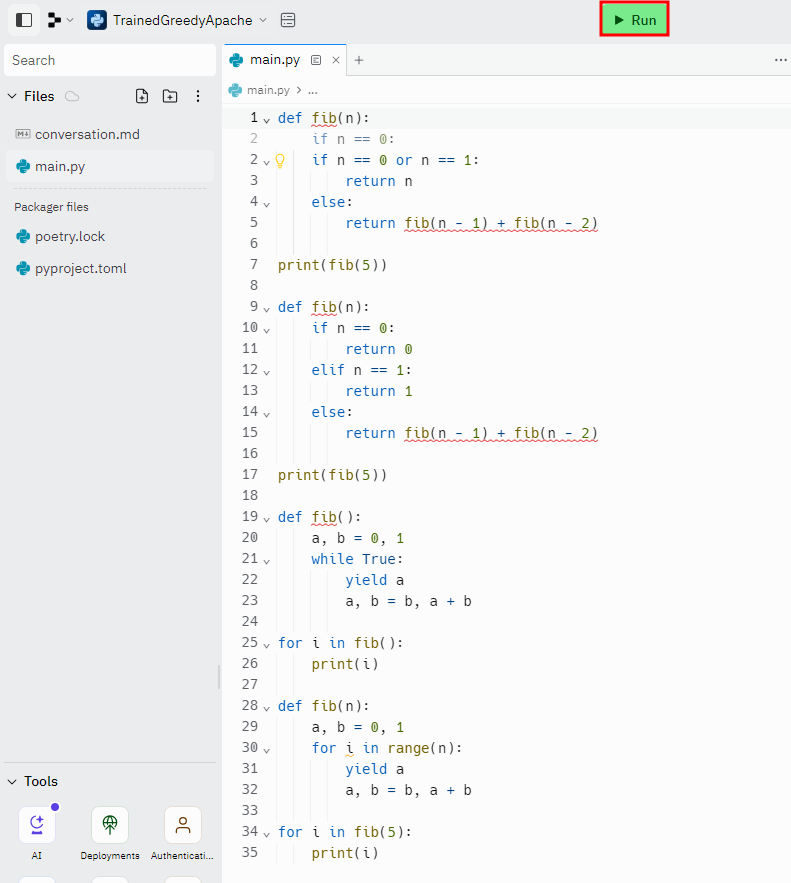Click the format icon in main.py tab
791x883 pixels.
[316, 60]
